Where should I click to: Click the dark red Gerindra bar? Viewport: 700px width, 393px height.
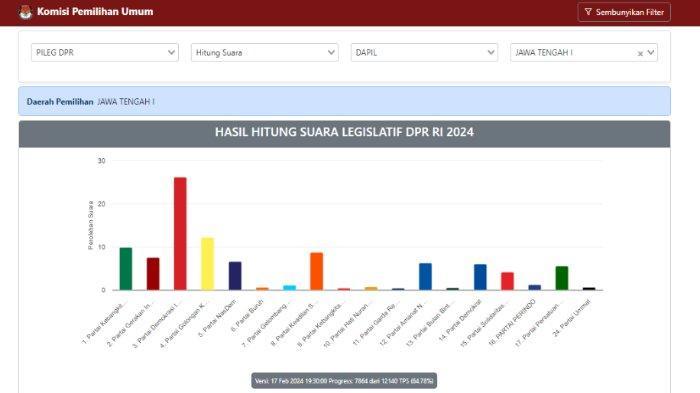coord(153,274)
